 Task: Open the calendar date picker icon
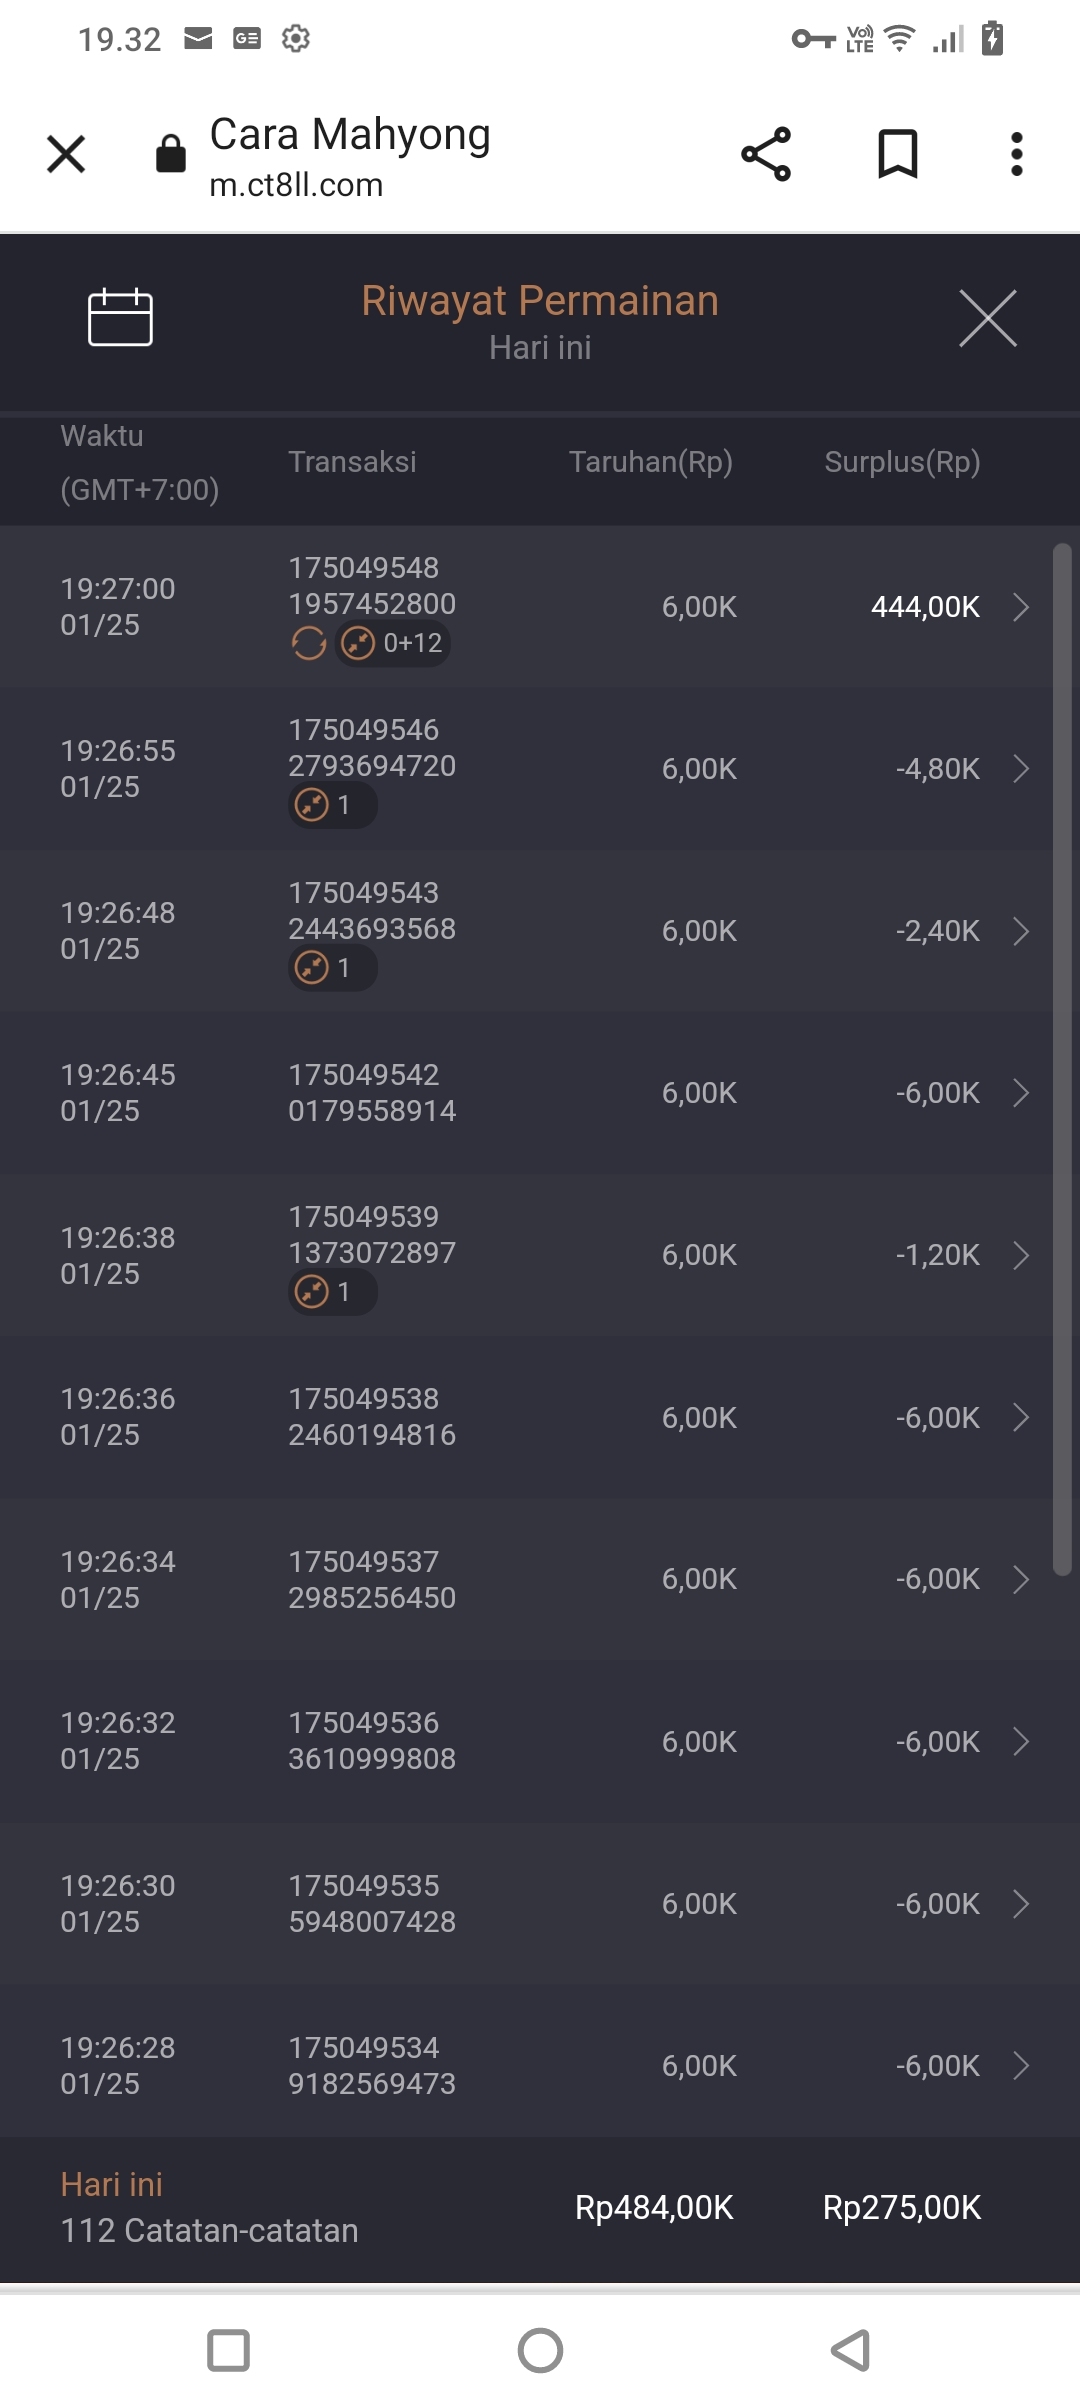(120, 318)
